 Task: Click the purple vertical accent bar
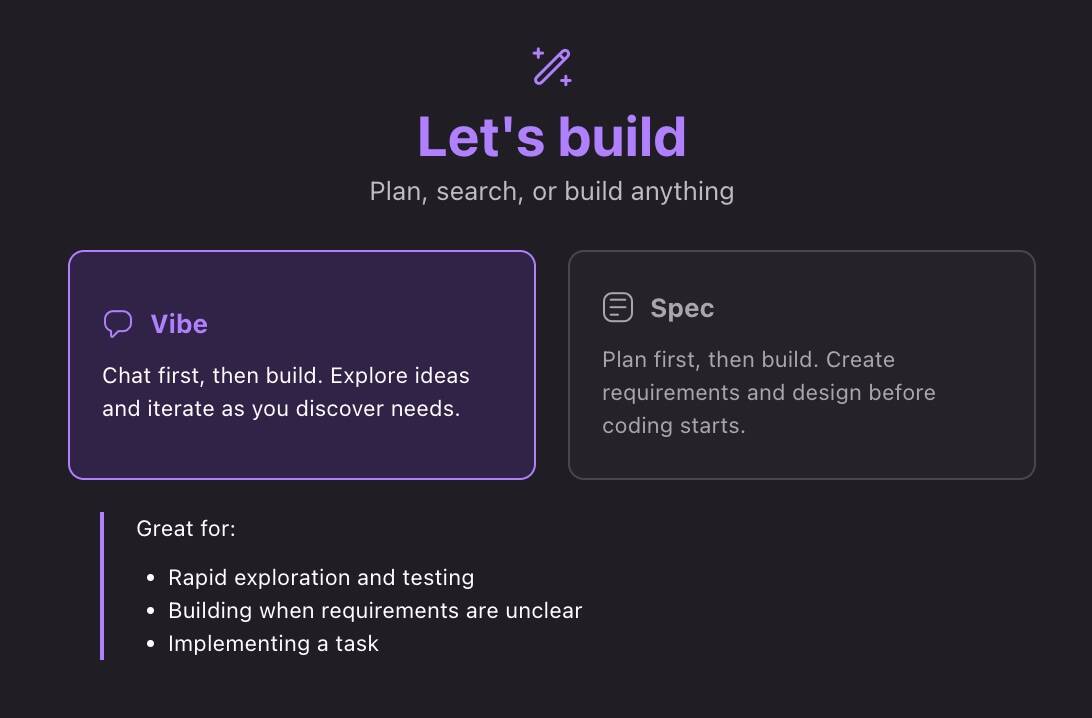point(102,586)
